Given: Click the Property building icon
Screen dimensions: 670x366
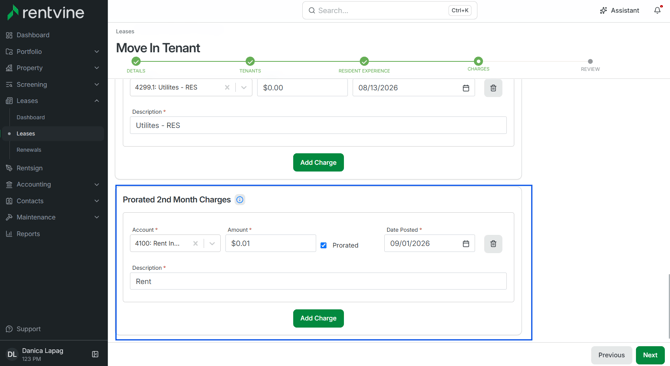Looking at the screenshot, I should pos(9,68).
